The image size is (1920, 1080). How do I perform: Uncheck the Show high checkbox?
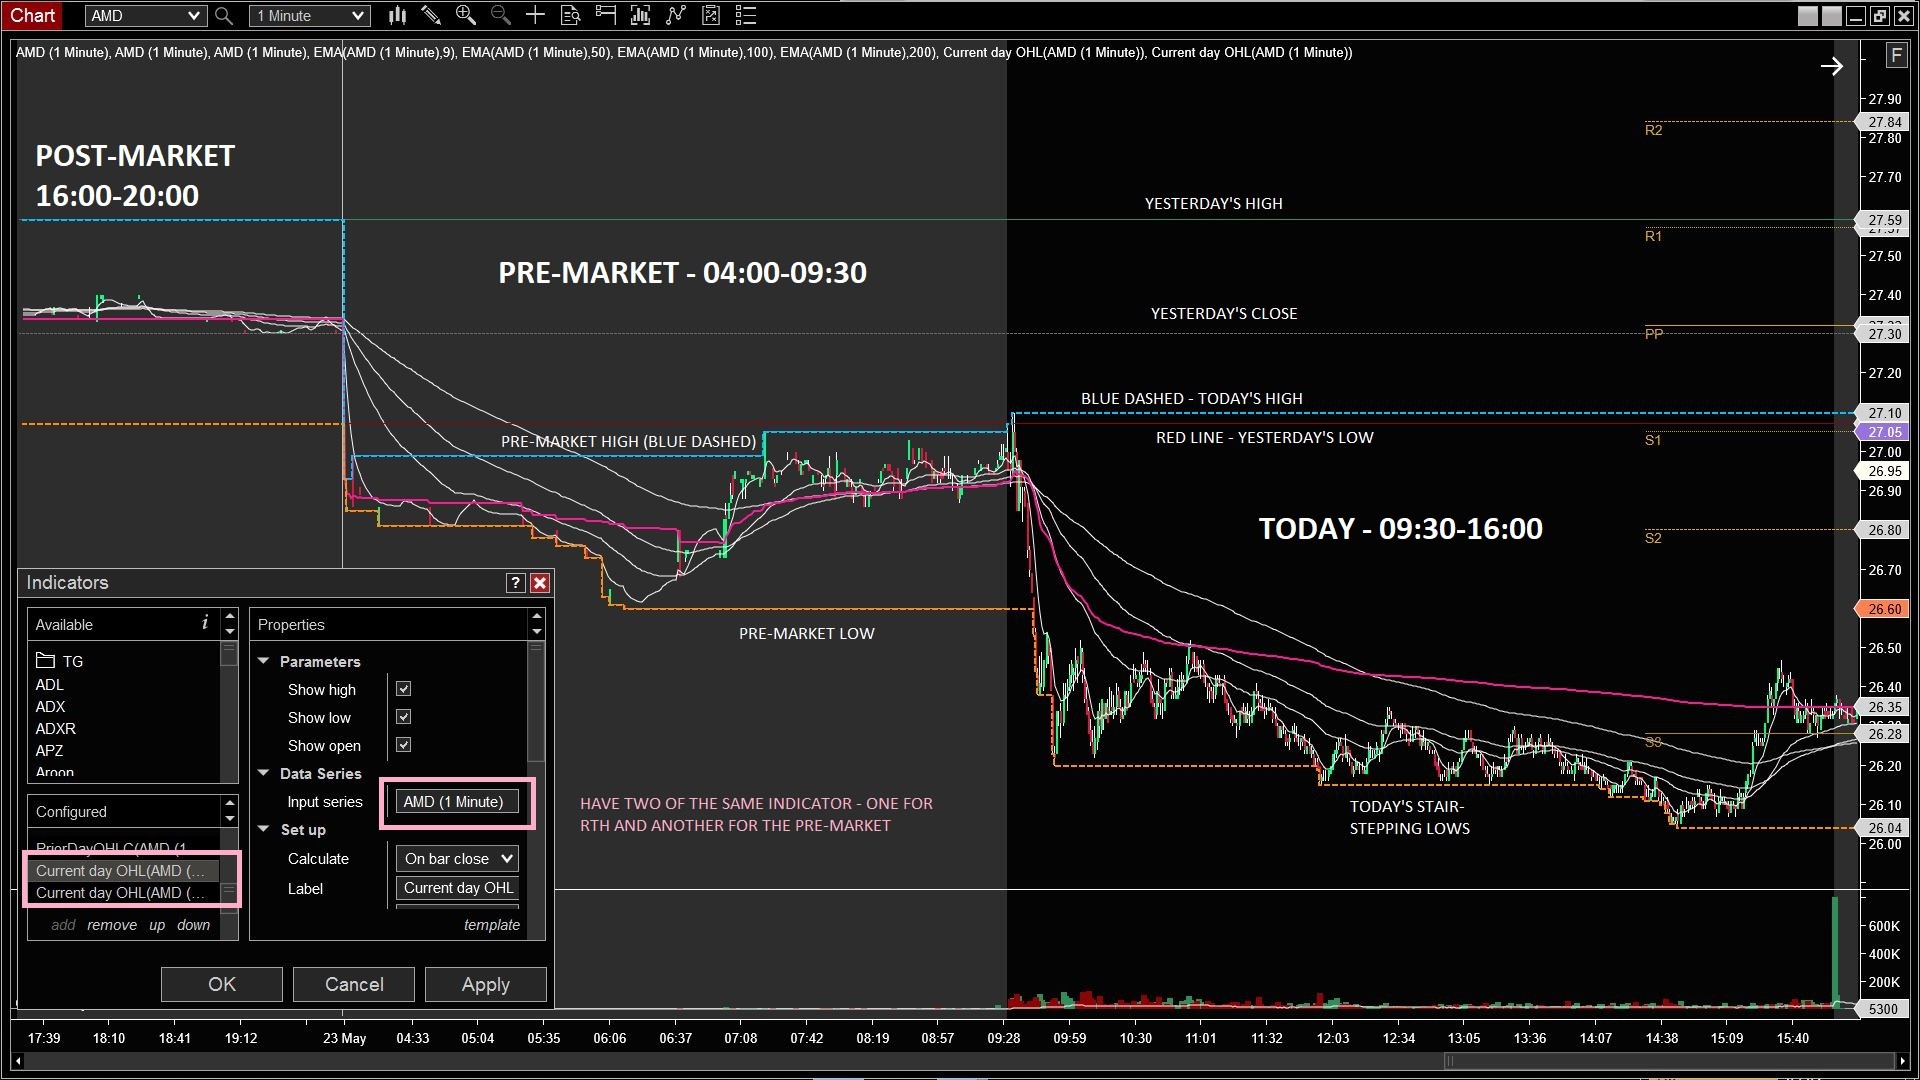(x=404, y=689)
